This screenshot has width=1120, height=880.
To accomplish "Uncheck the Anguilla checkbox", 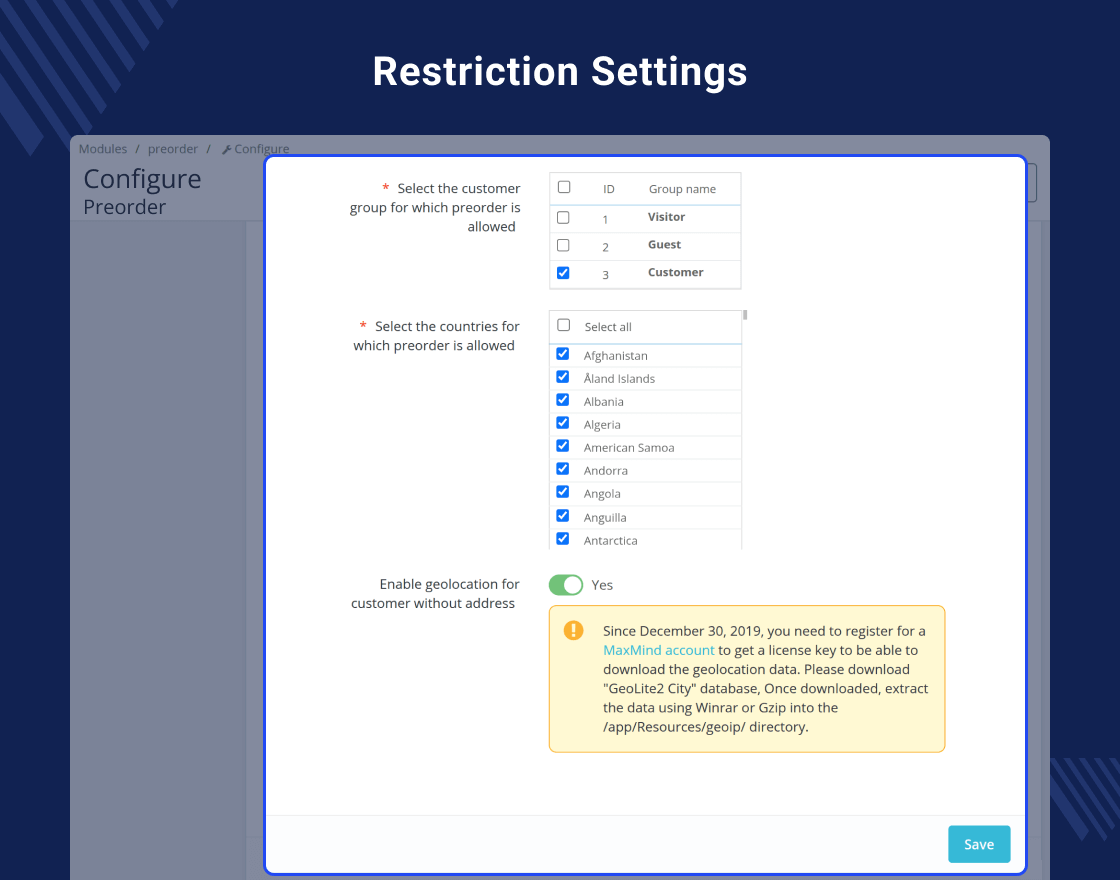I will click(x=563, y=516).
